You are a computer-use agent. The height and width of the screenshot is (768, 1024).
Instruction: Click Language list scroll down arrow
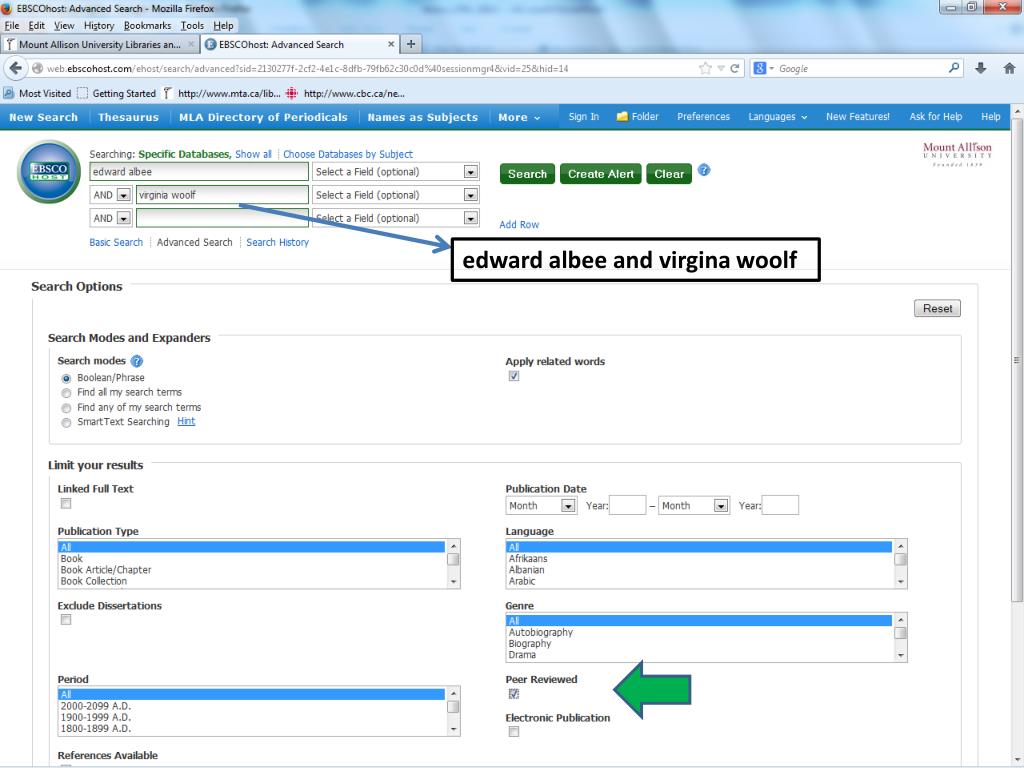click(901, 581)
